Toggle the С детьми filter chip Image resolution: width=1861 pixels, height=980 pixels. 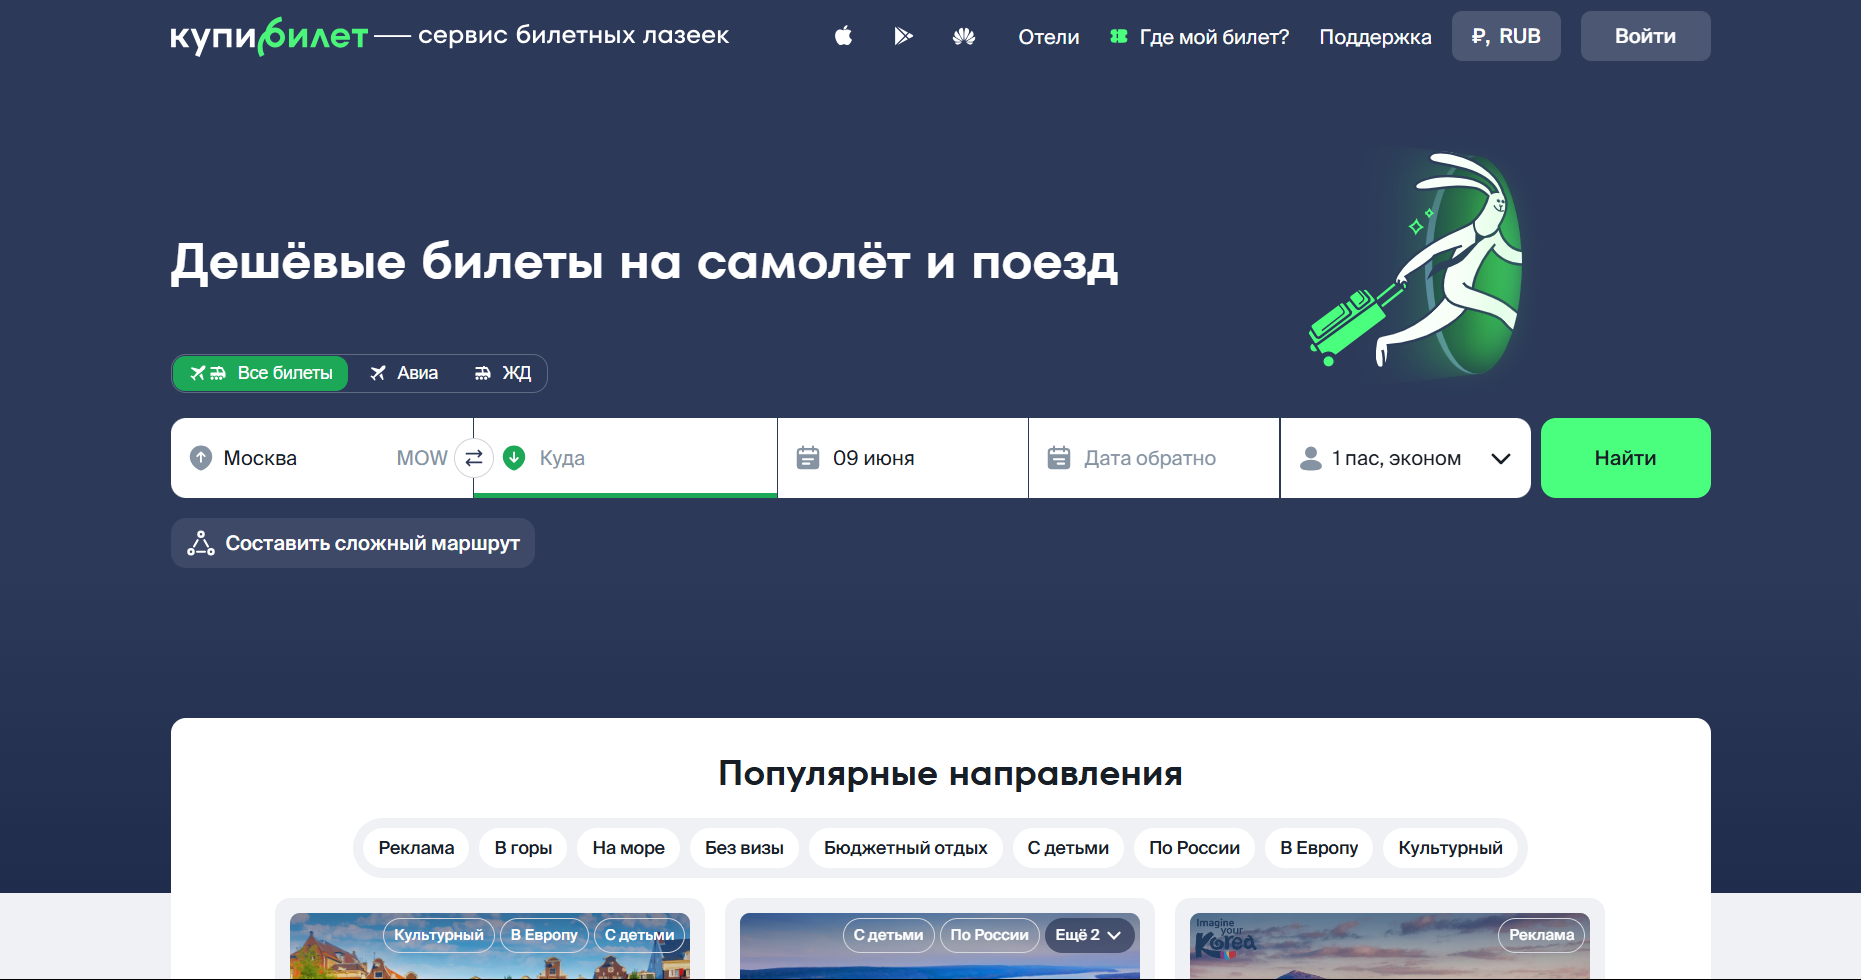pyautogui.click(x=1068, y=848)
